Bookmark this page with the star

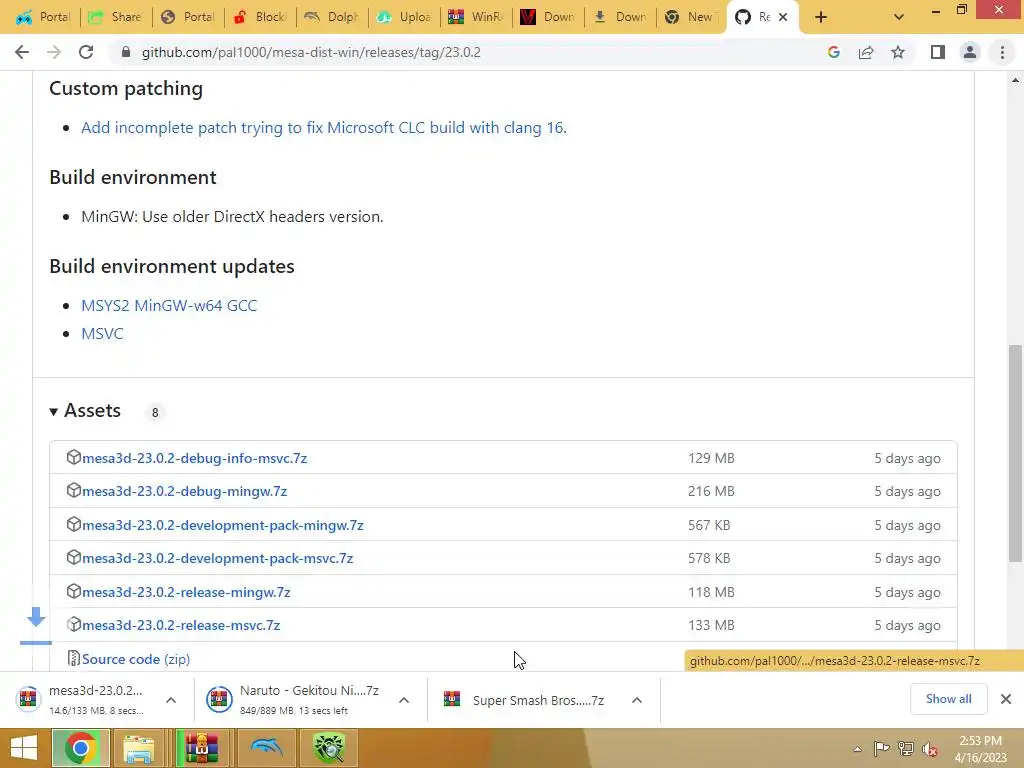(898, 52)
